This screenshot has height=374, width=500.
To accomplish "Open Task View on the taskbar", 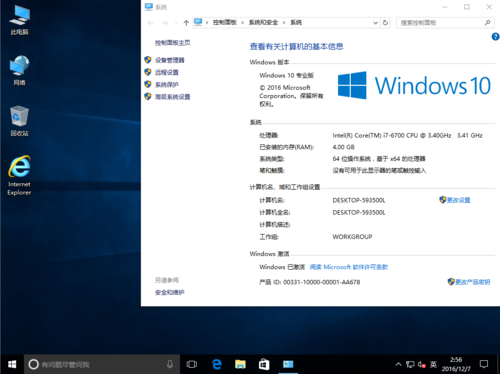I will click(192, 364).
